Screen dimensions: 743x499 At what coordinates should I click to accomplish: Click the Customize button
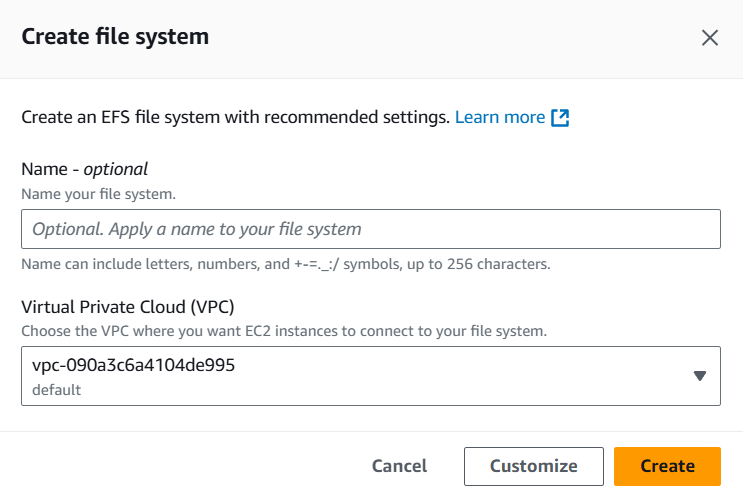[533, 466]
